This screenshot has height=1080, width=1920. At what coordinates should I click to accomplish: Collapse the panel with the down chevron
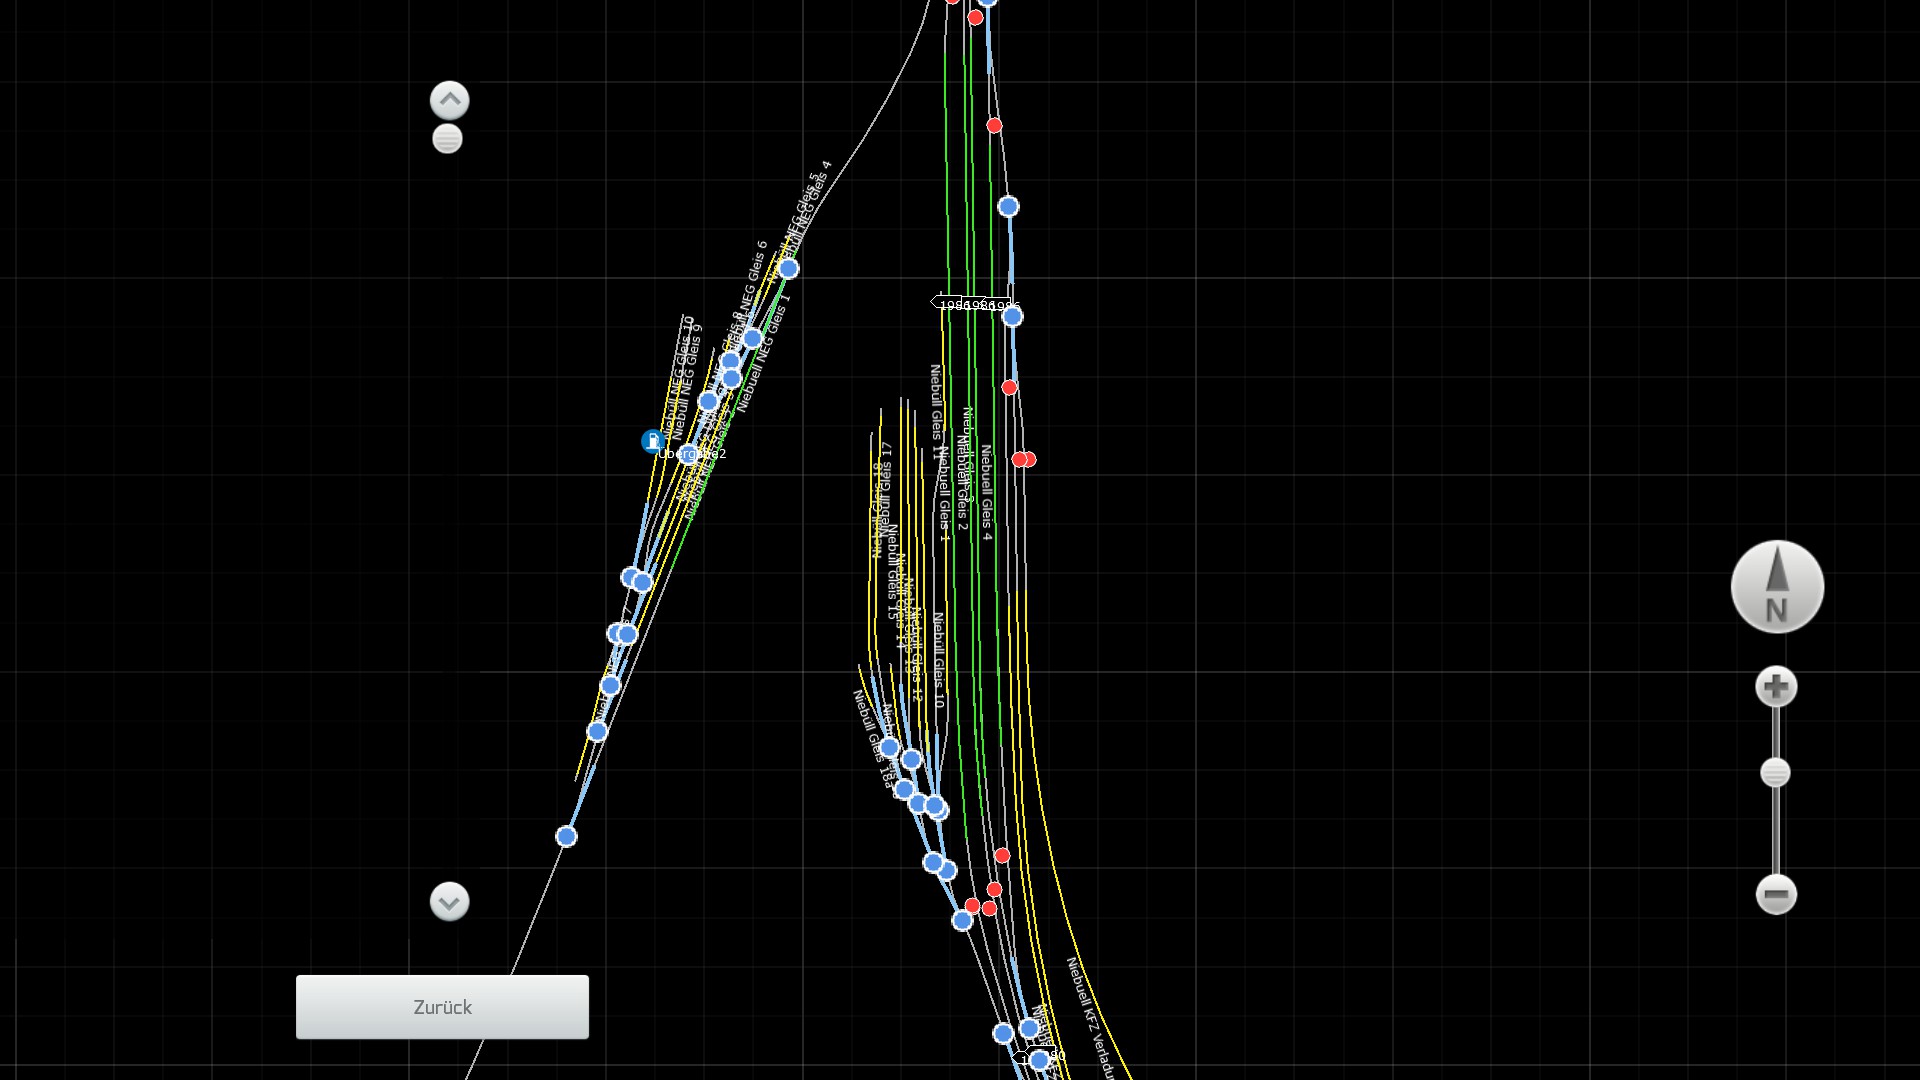[449, 902]
